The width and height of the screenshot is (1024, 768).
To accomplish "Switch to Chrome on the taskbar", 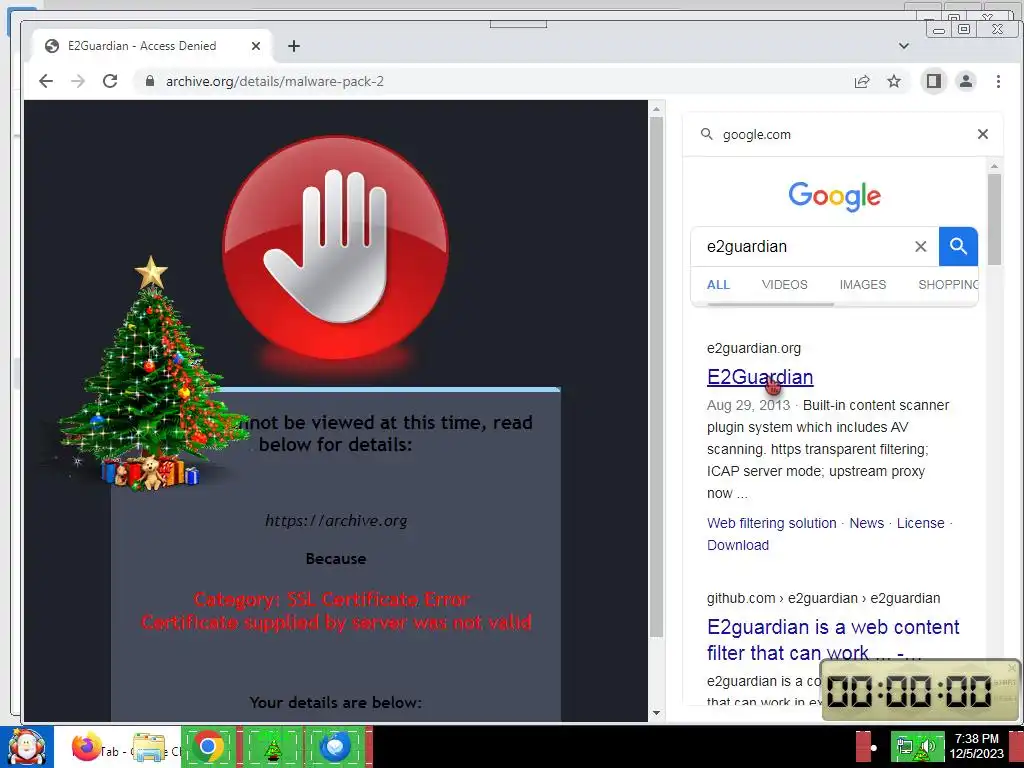I will (x=208, y=746).
